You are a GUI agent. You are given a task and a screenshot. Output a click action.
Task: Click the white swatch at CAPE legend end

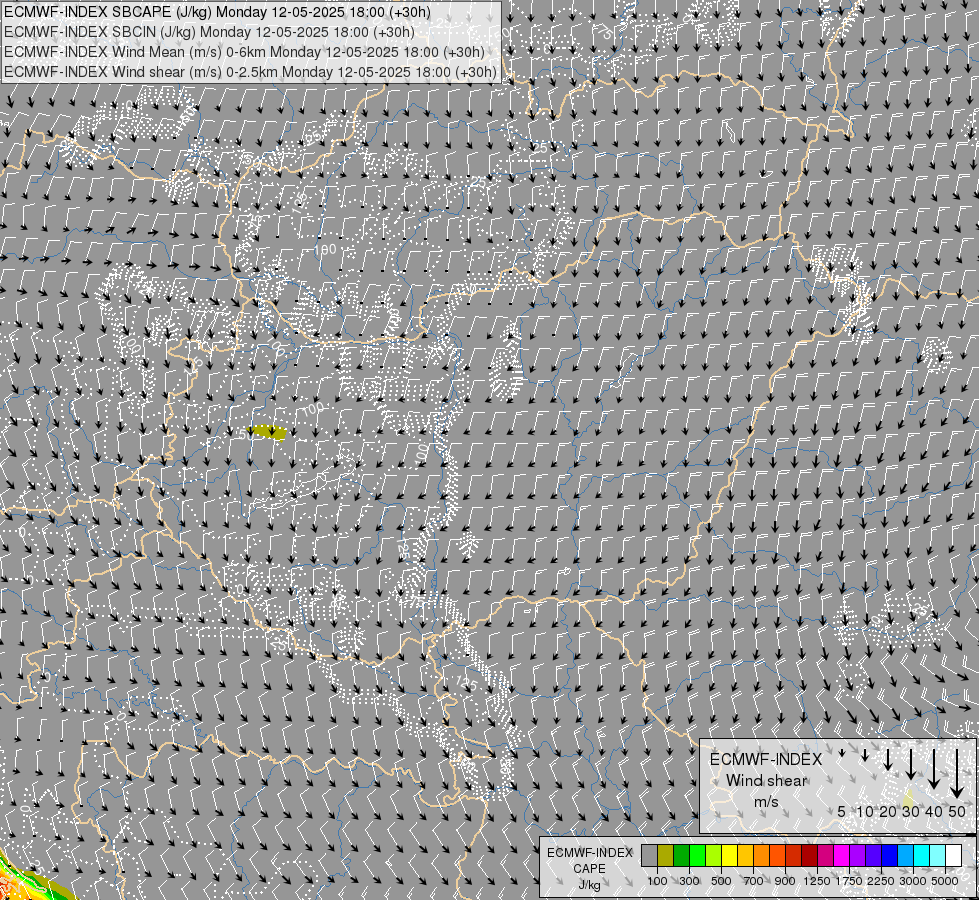pos(954,856)
